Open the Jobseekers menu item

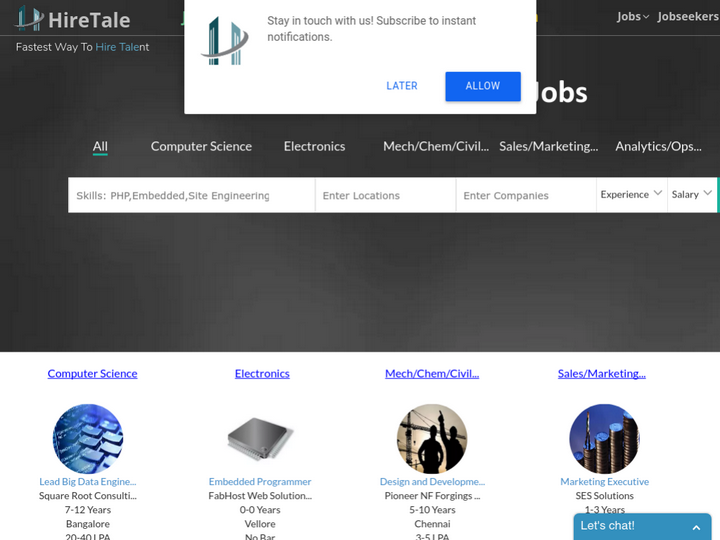point(688,16)
